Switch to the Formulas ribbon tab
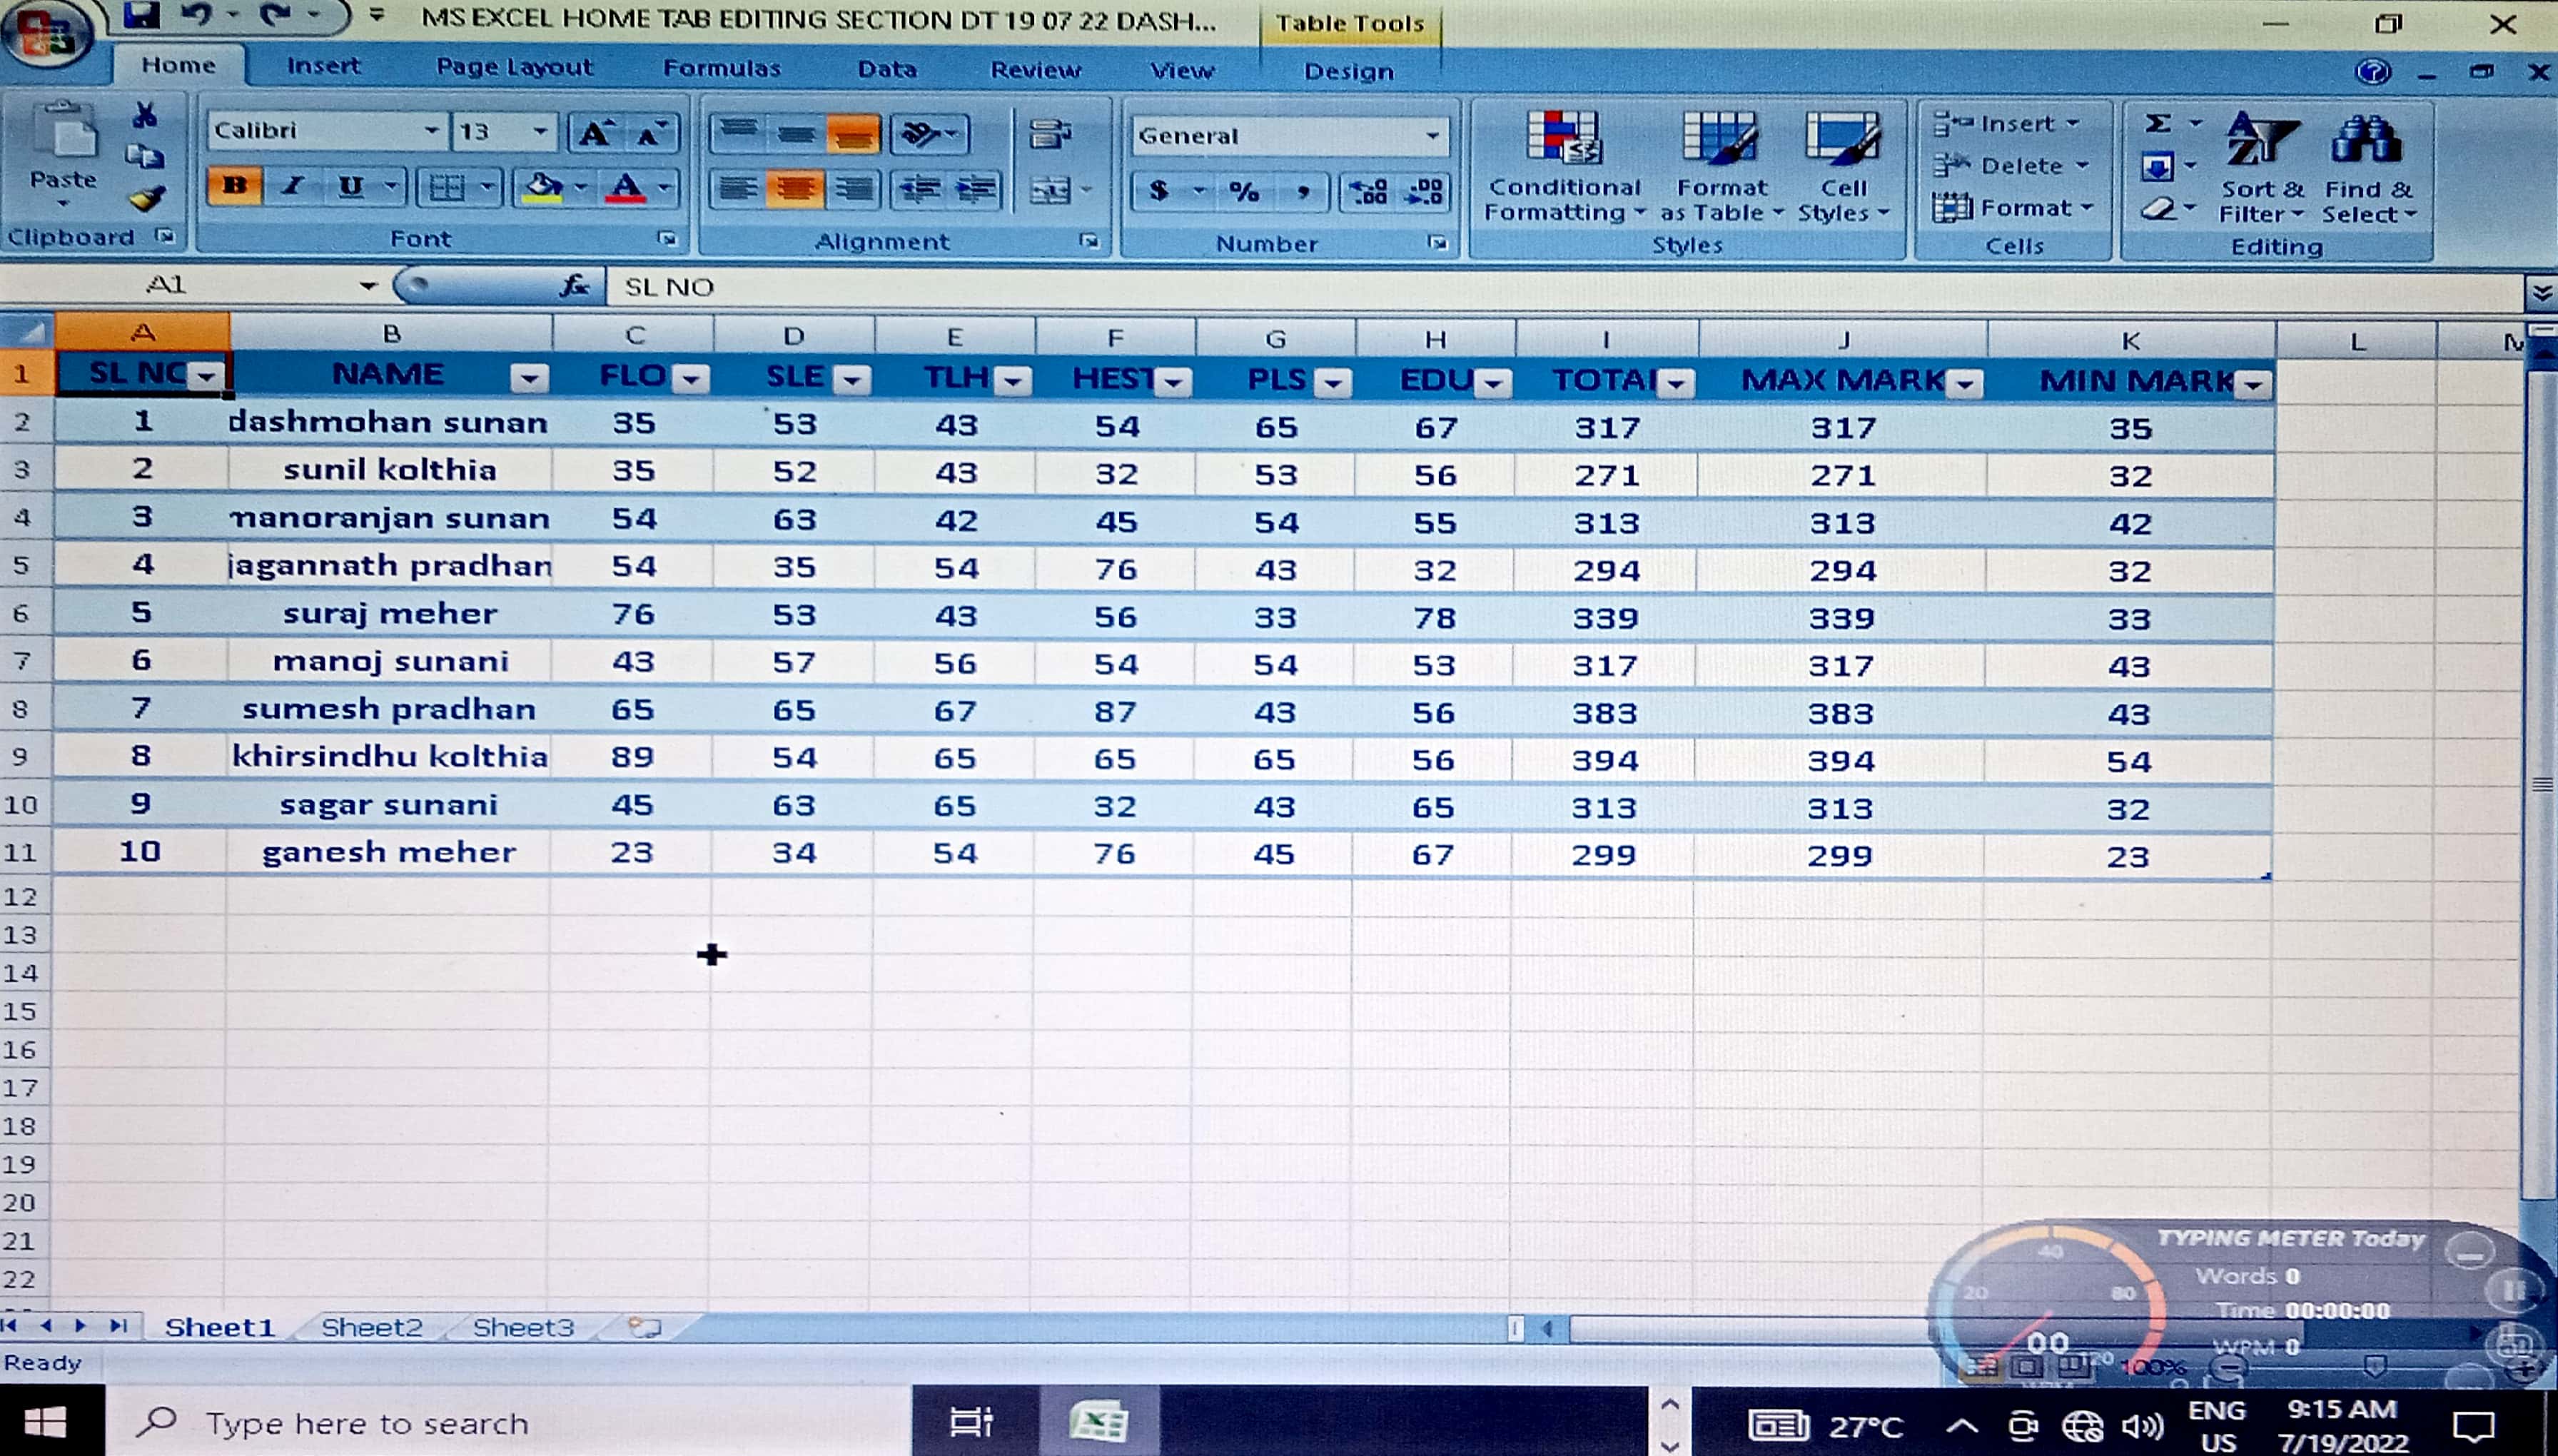 (721, 68)
